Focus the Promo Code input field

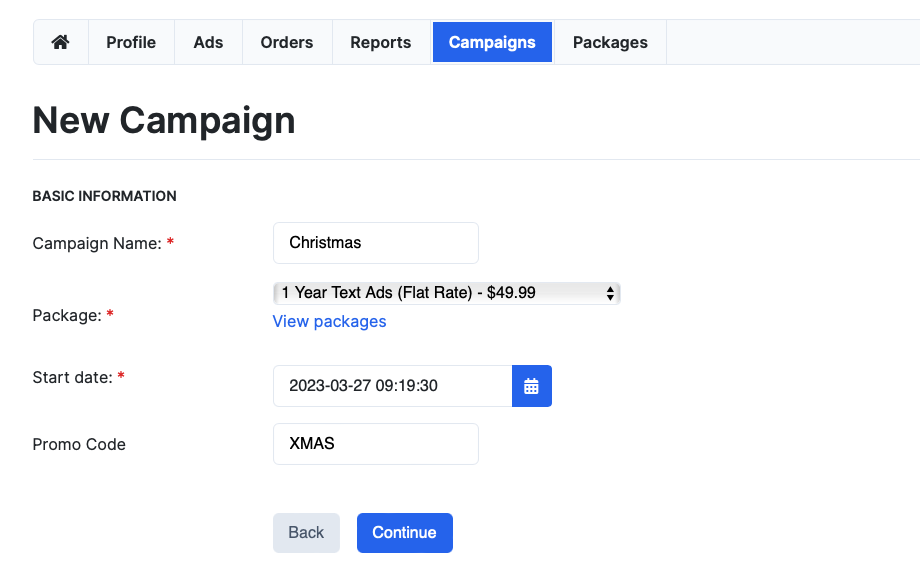pyautogui.click(x=376, y=444)
